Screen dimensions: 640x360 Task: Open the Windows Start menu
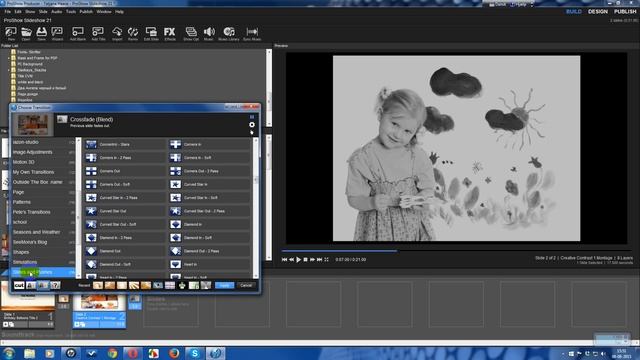tap(9, 353)
